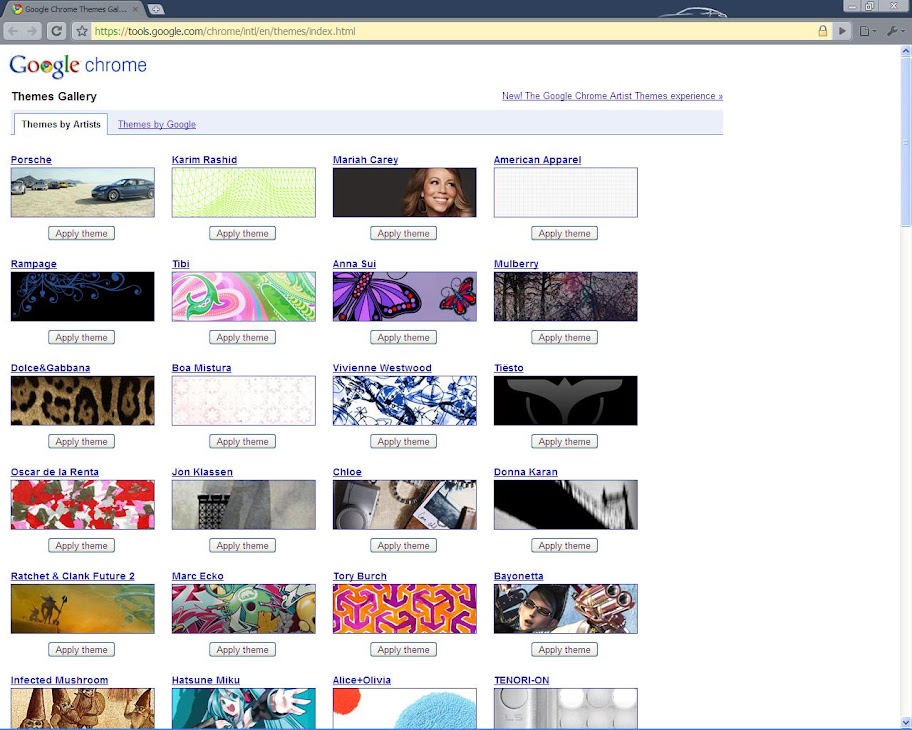Open the wrench tools menu
This screenshot has height=730, width=912.
(x=895, y=31)
